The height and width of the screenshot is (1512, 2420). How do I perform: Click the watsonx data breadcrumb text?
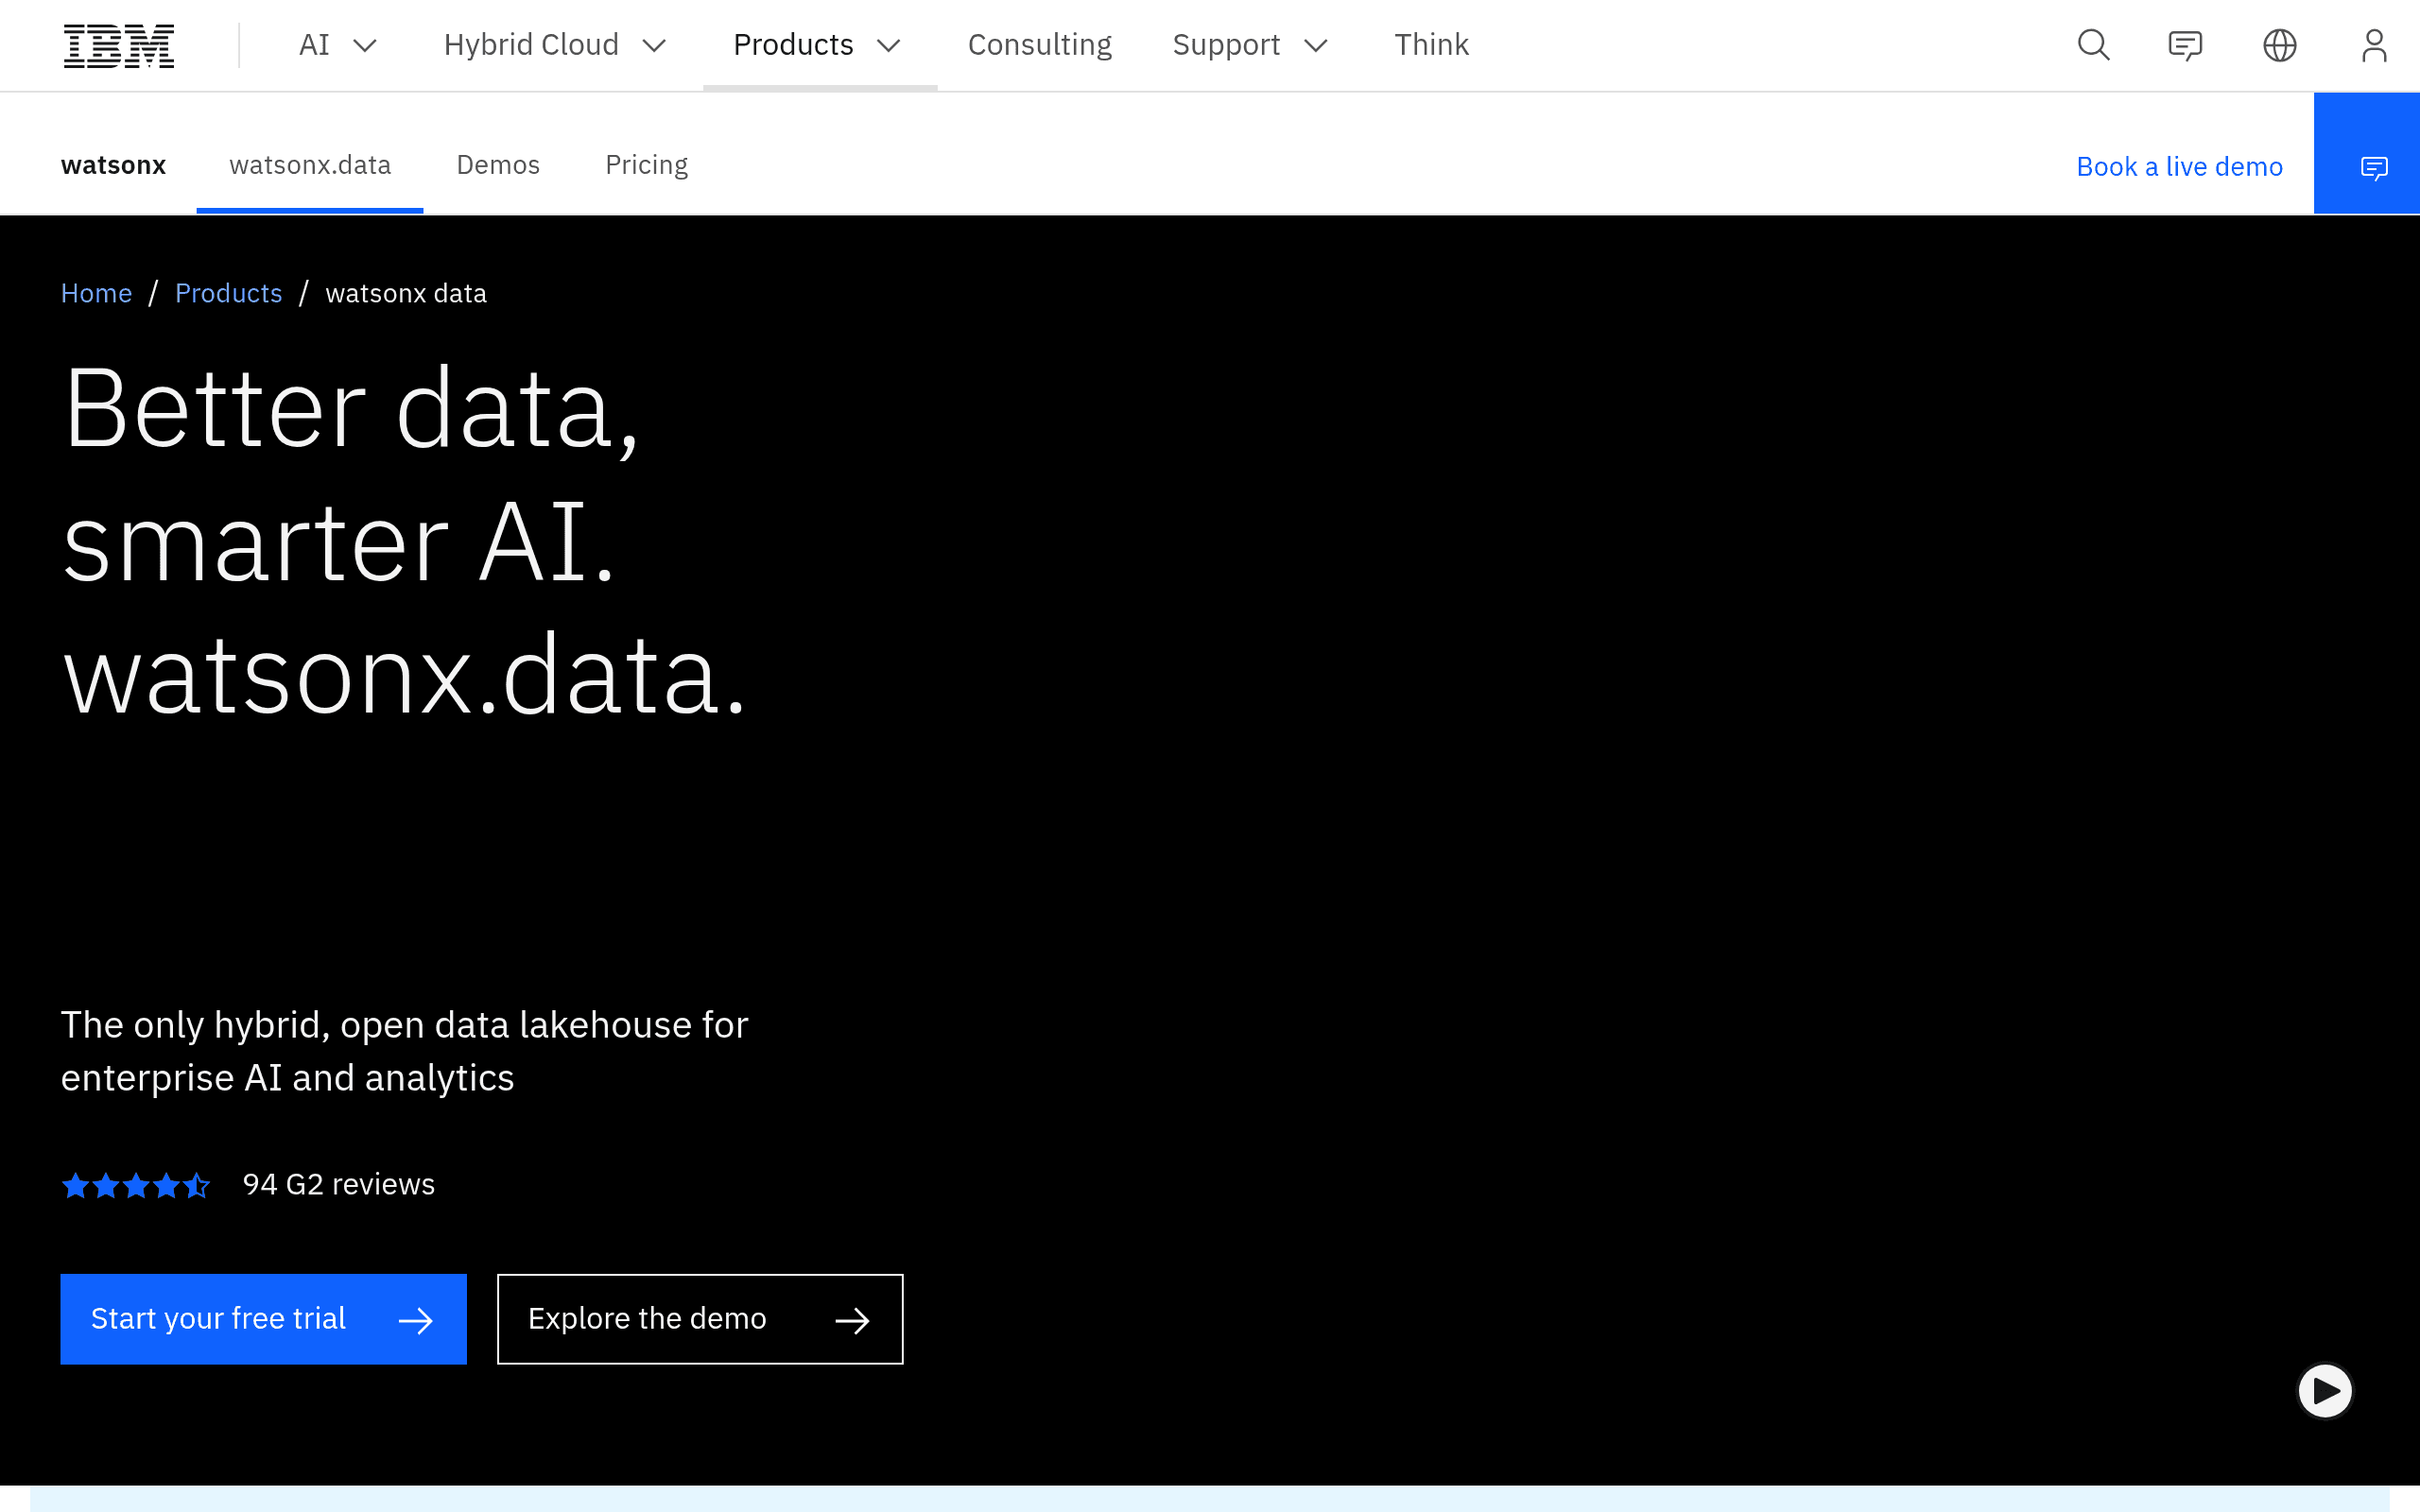coord(406,293)
